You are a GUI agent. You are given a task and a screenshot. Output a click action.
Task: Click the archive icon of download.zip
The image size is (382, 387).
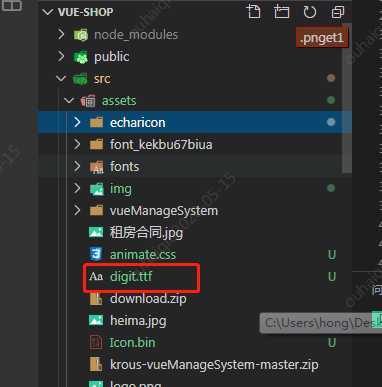(x=96, y=299)
